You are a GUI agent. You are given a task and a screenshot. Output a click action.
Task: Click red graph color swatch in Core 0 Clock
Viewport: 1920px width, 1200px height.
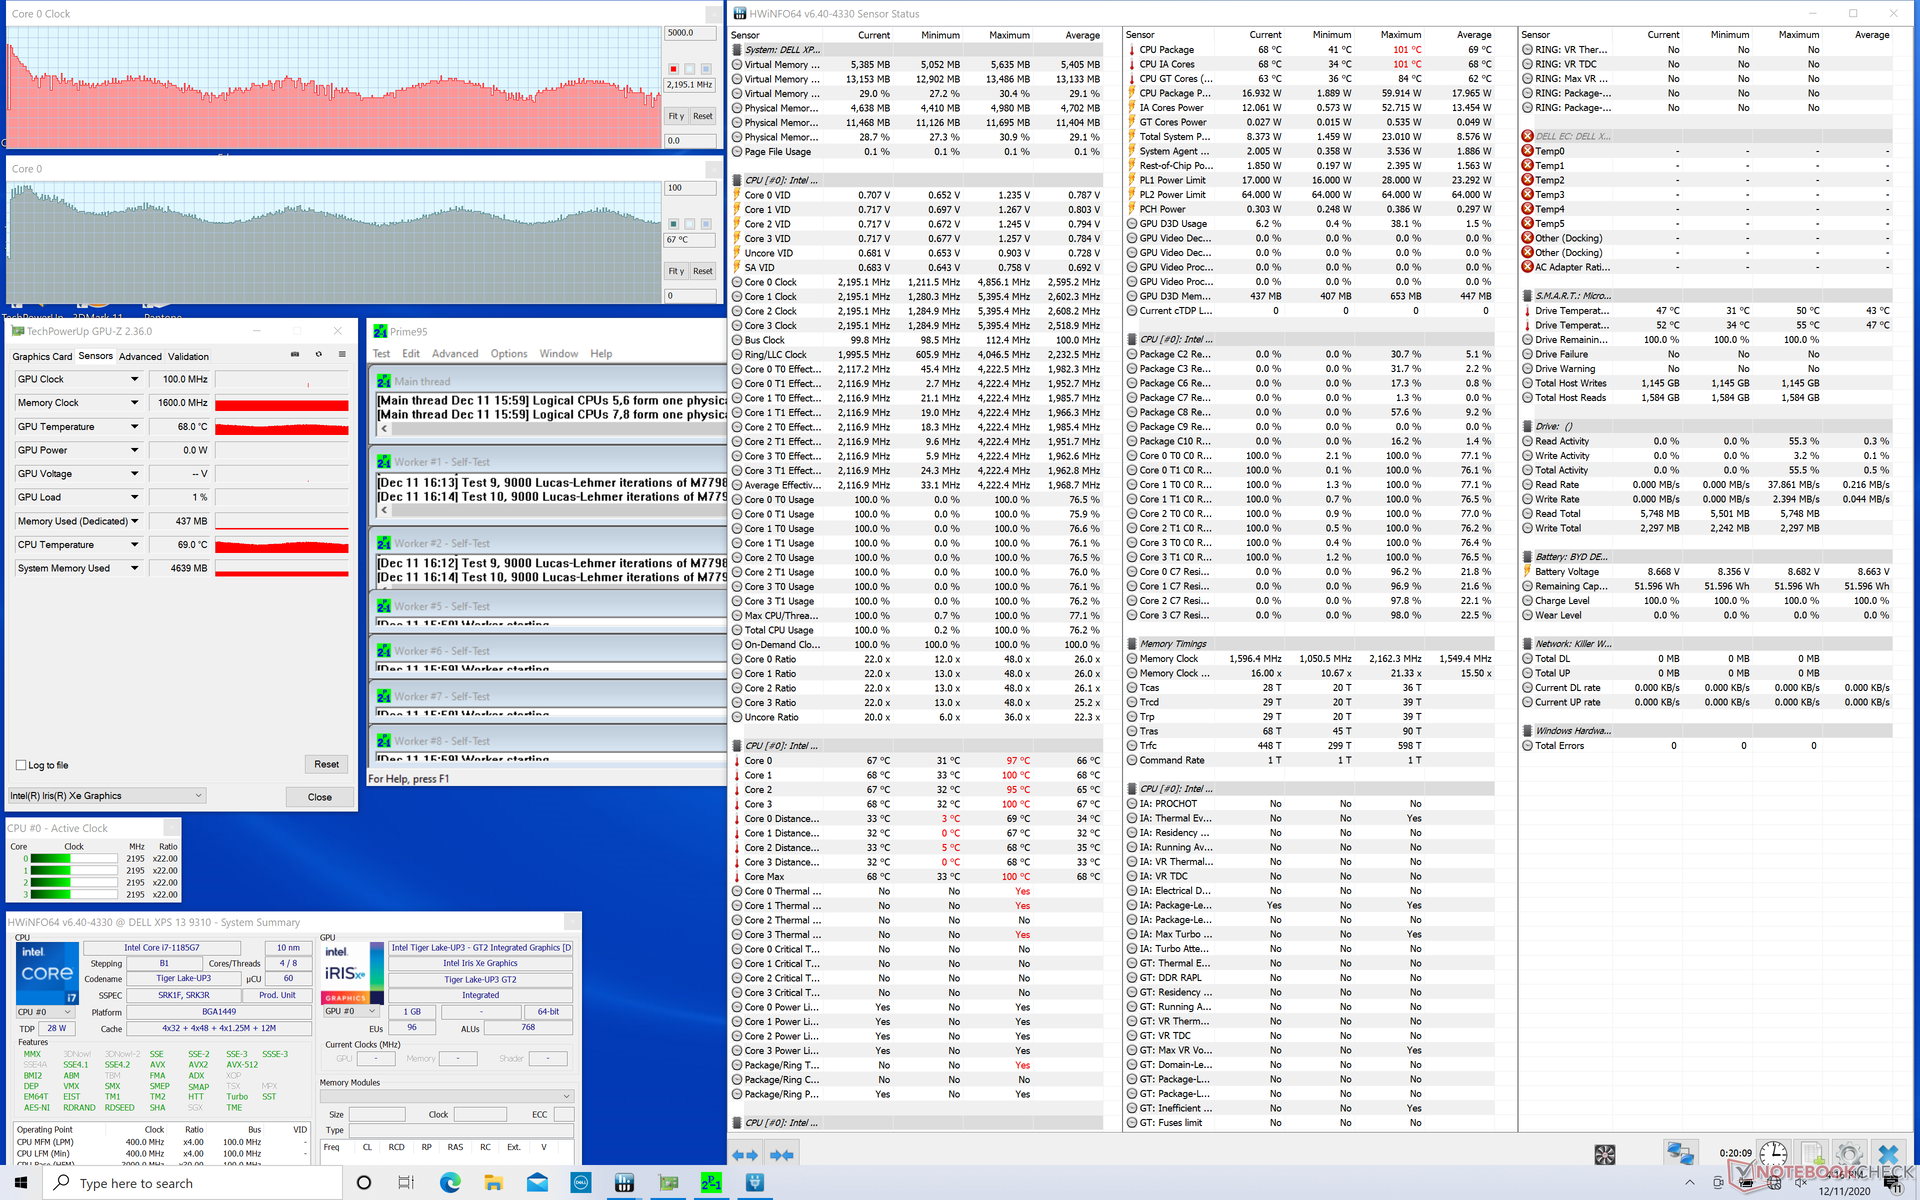click(673, 69)
